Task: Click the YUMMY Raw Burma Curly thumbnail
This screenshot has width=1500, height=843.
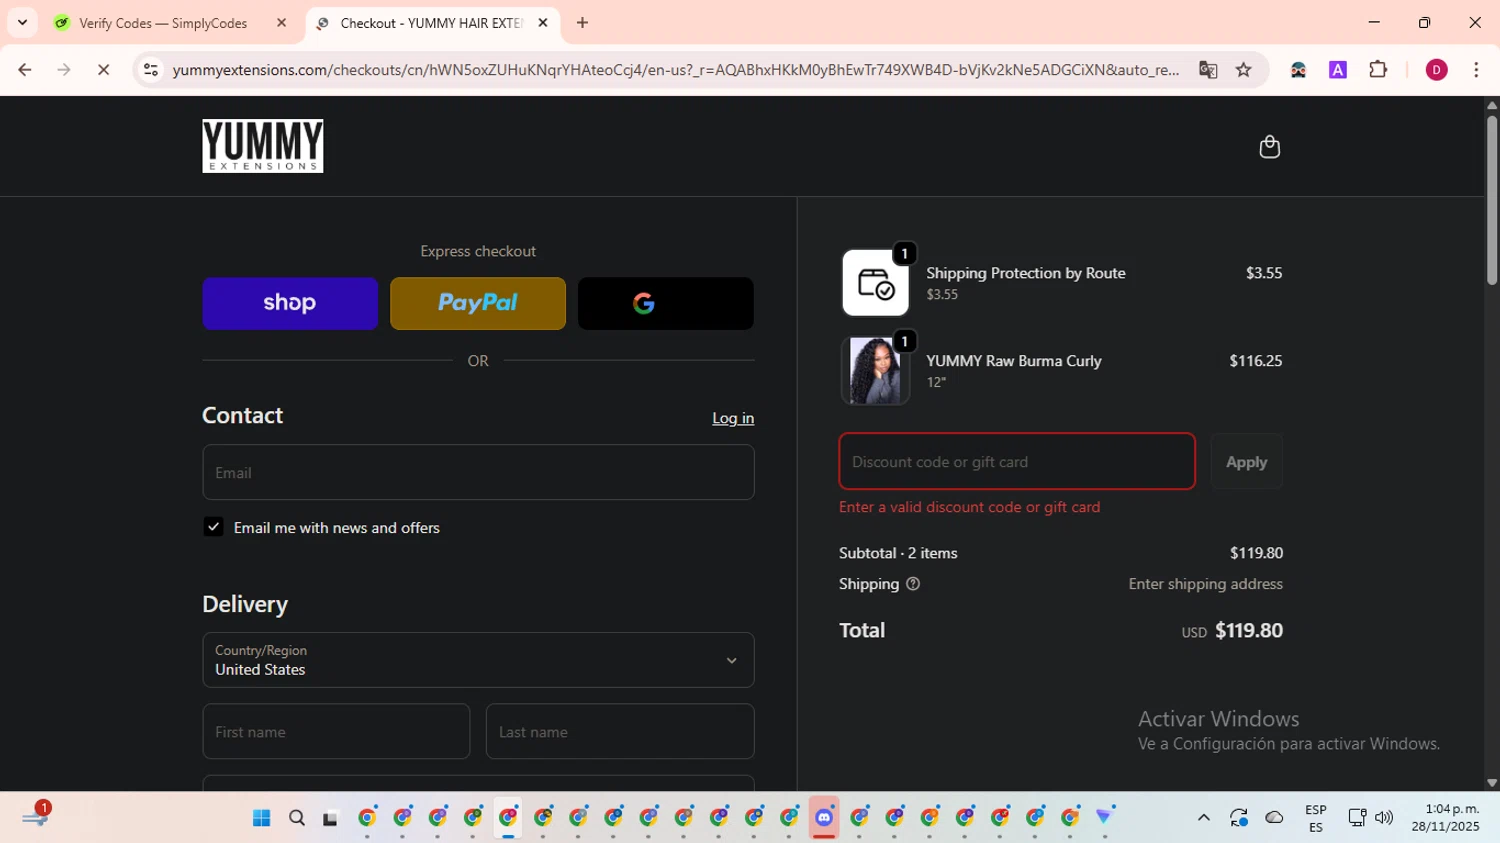Action: tap(876, 370)
